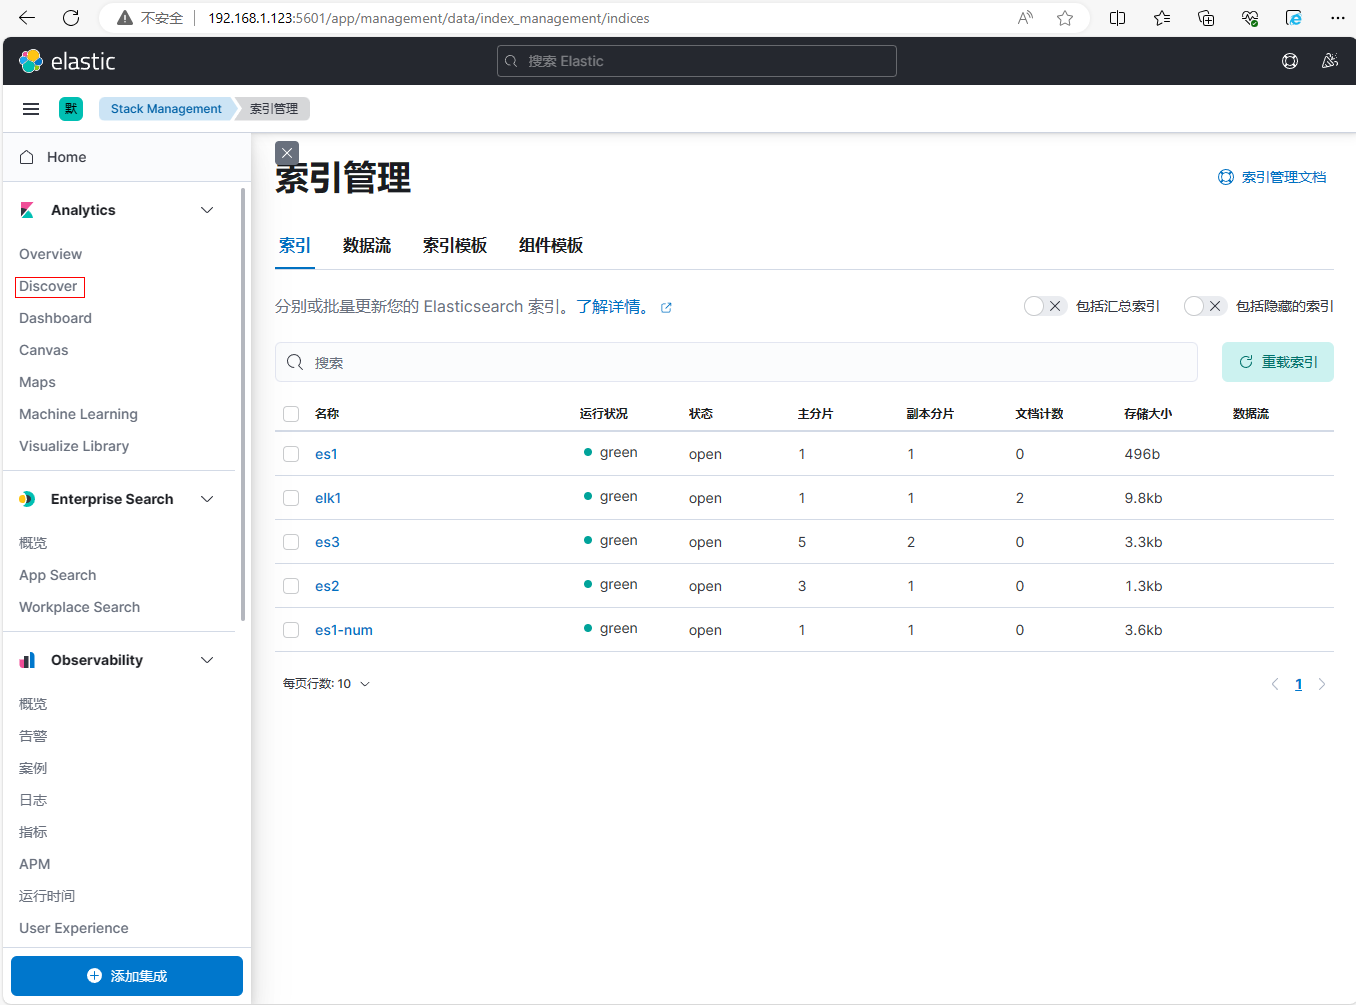The image size is (1356, 1005).
Task: Open the hamburger navigation menu icon
Action: [31, 109]
